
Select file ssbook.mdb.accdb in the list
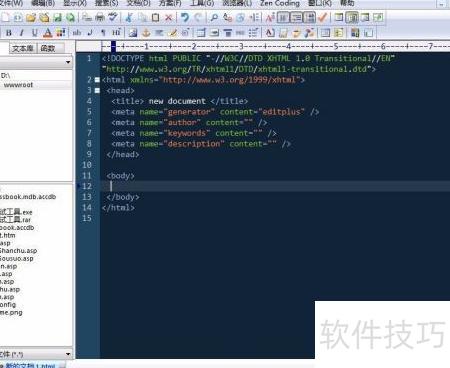pyautogui.click(x=28, y=197)
